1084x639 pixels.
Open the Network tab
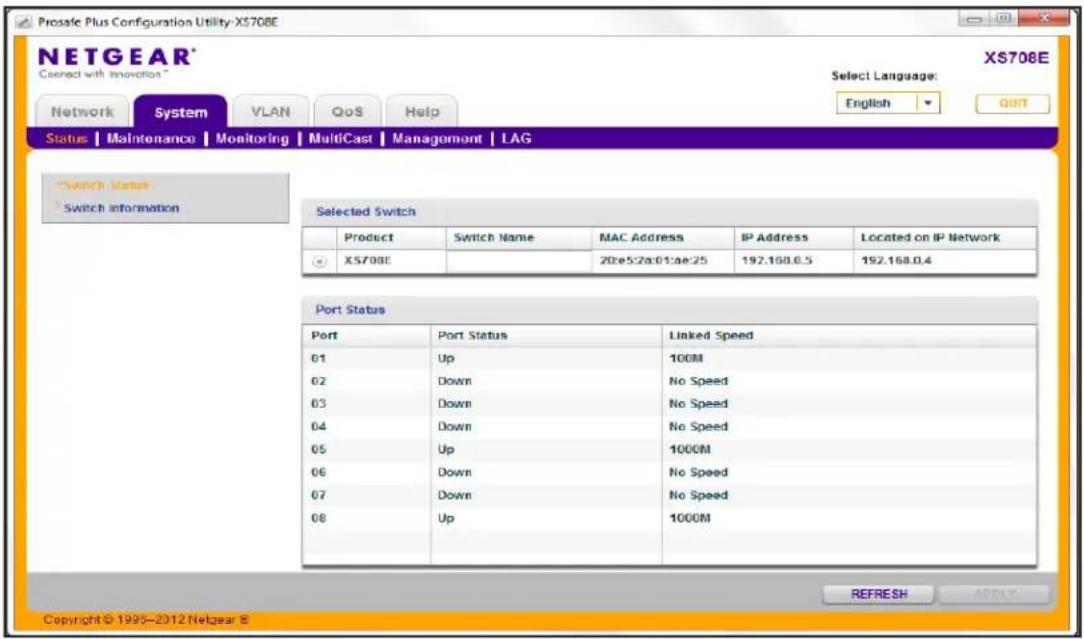pyautogui.click(x=82, y=112)
